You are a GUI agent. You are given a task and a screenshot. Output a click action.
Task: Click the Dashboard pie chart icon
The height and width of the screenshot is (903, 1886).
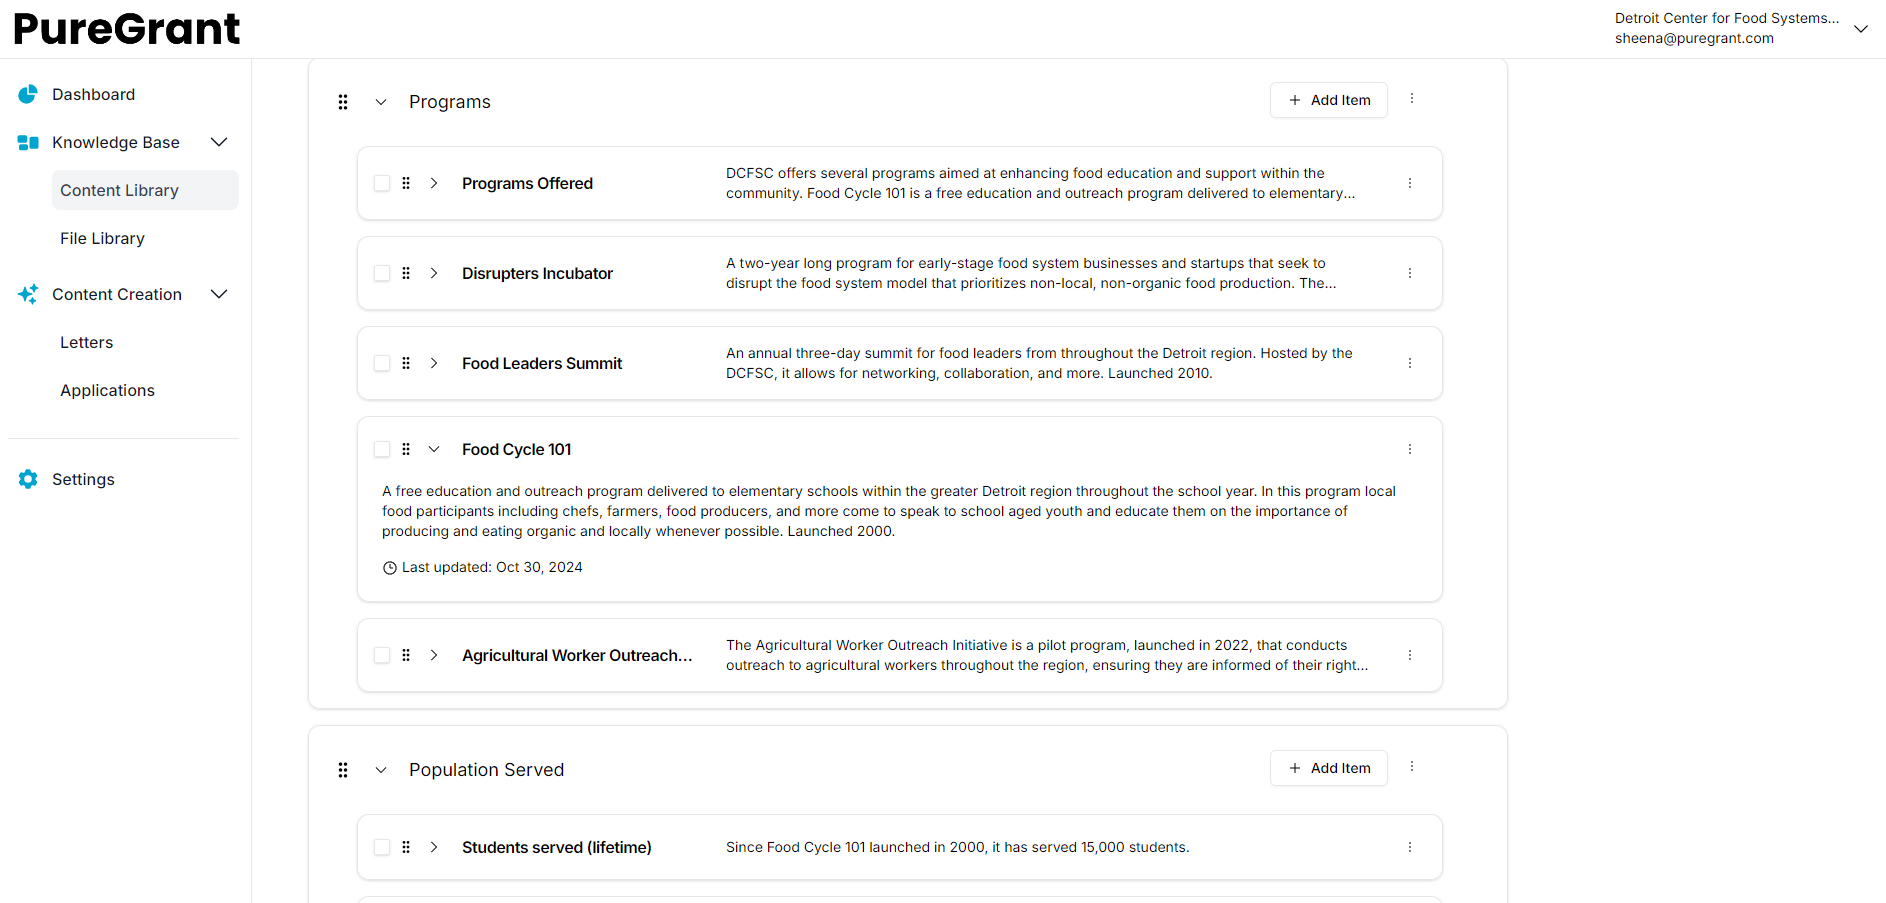pyautogui.click(x=28, y=94)
